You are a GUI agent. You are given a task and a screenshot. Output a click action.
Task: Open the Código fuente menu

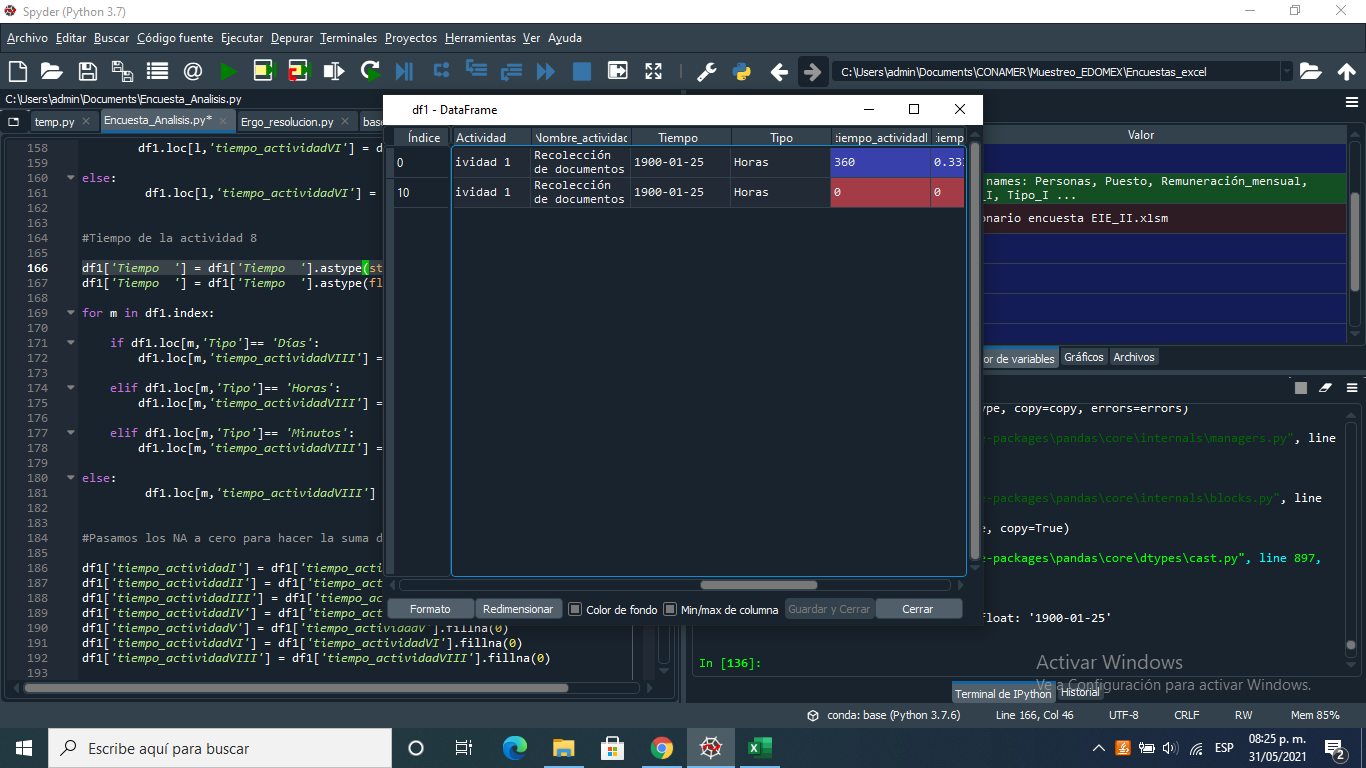[175, 38]
